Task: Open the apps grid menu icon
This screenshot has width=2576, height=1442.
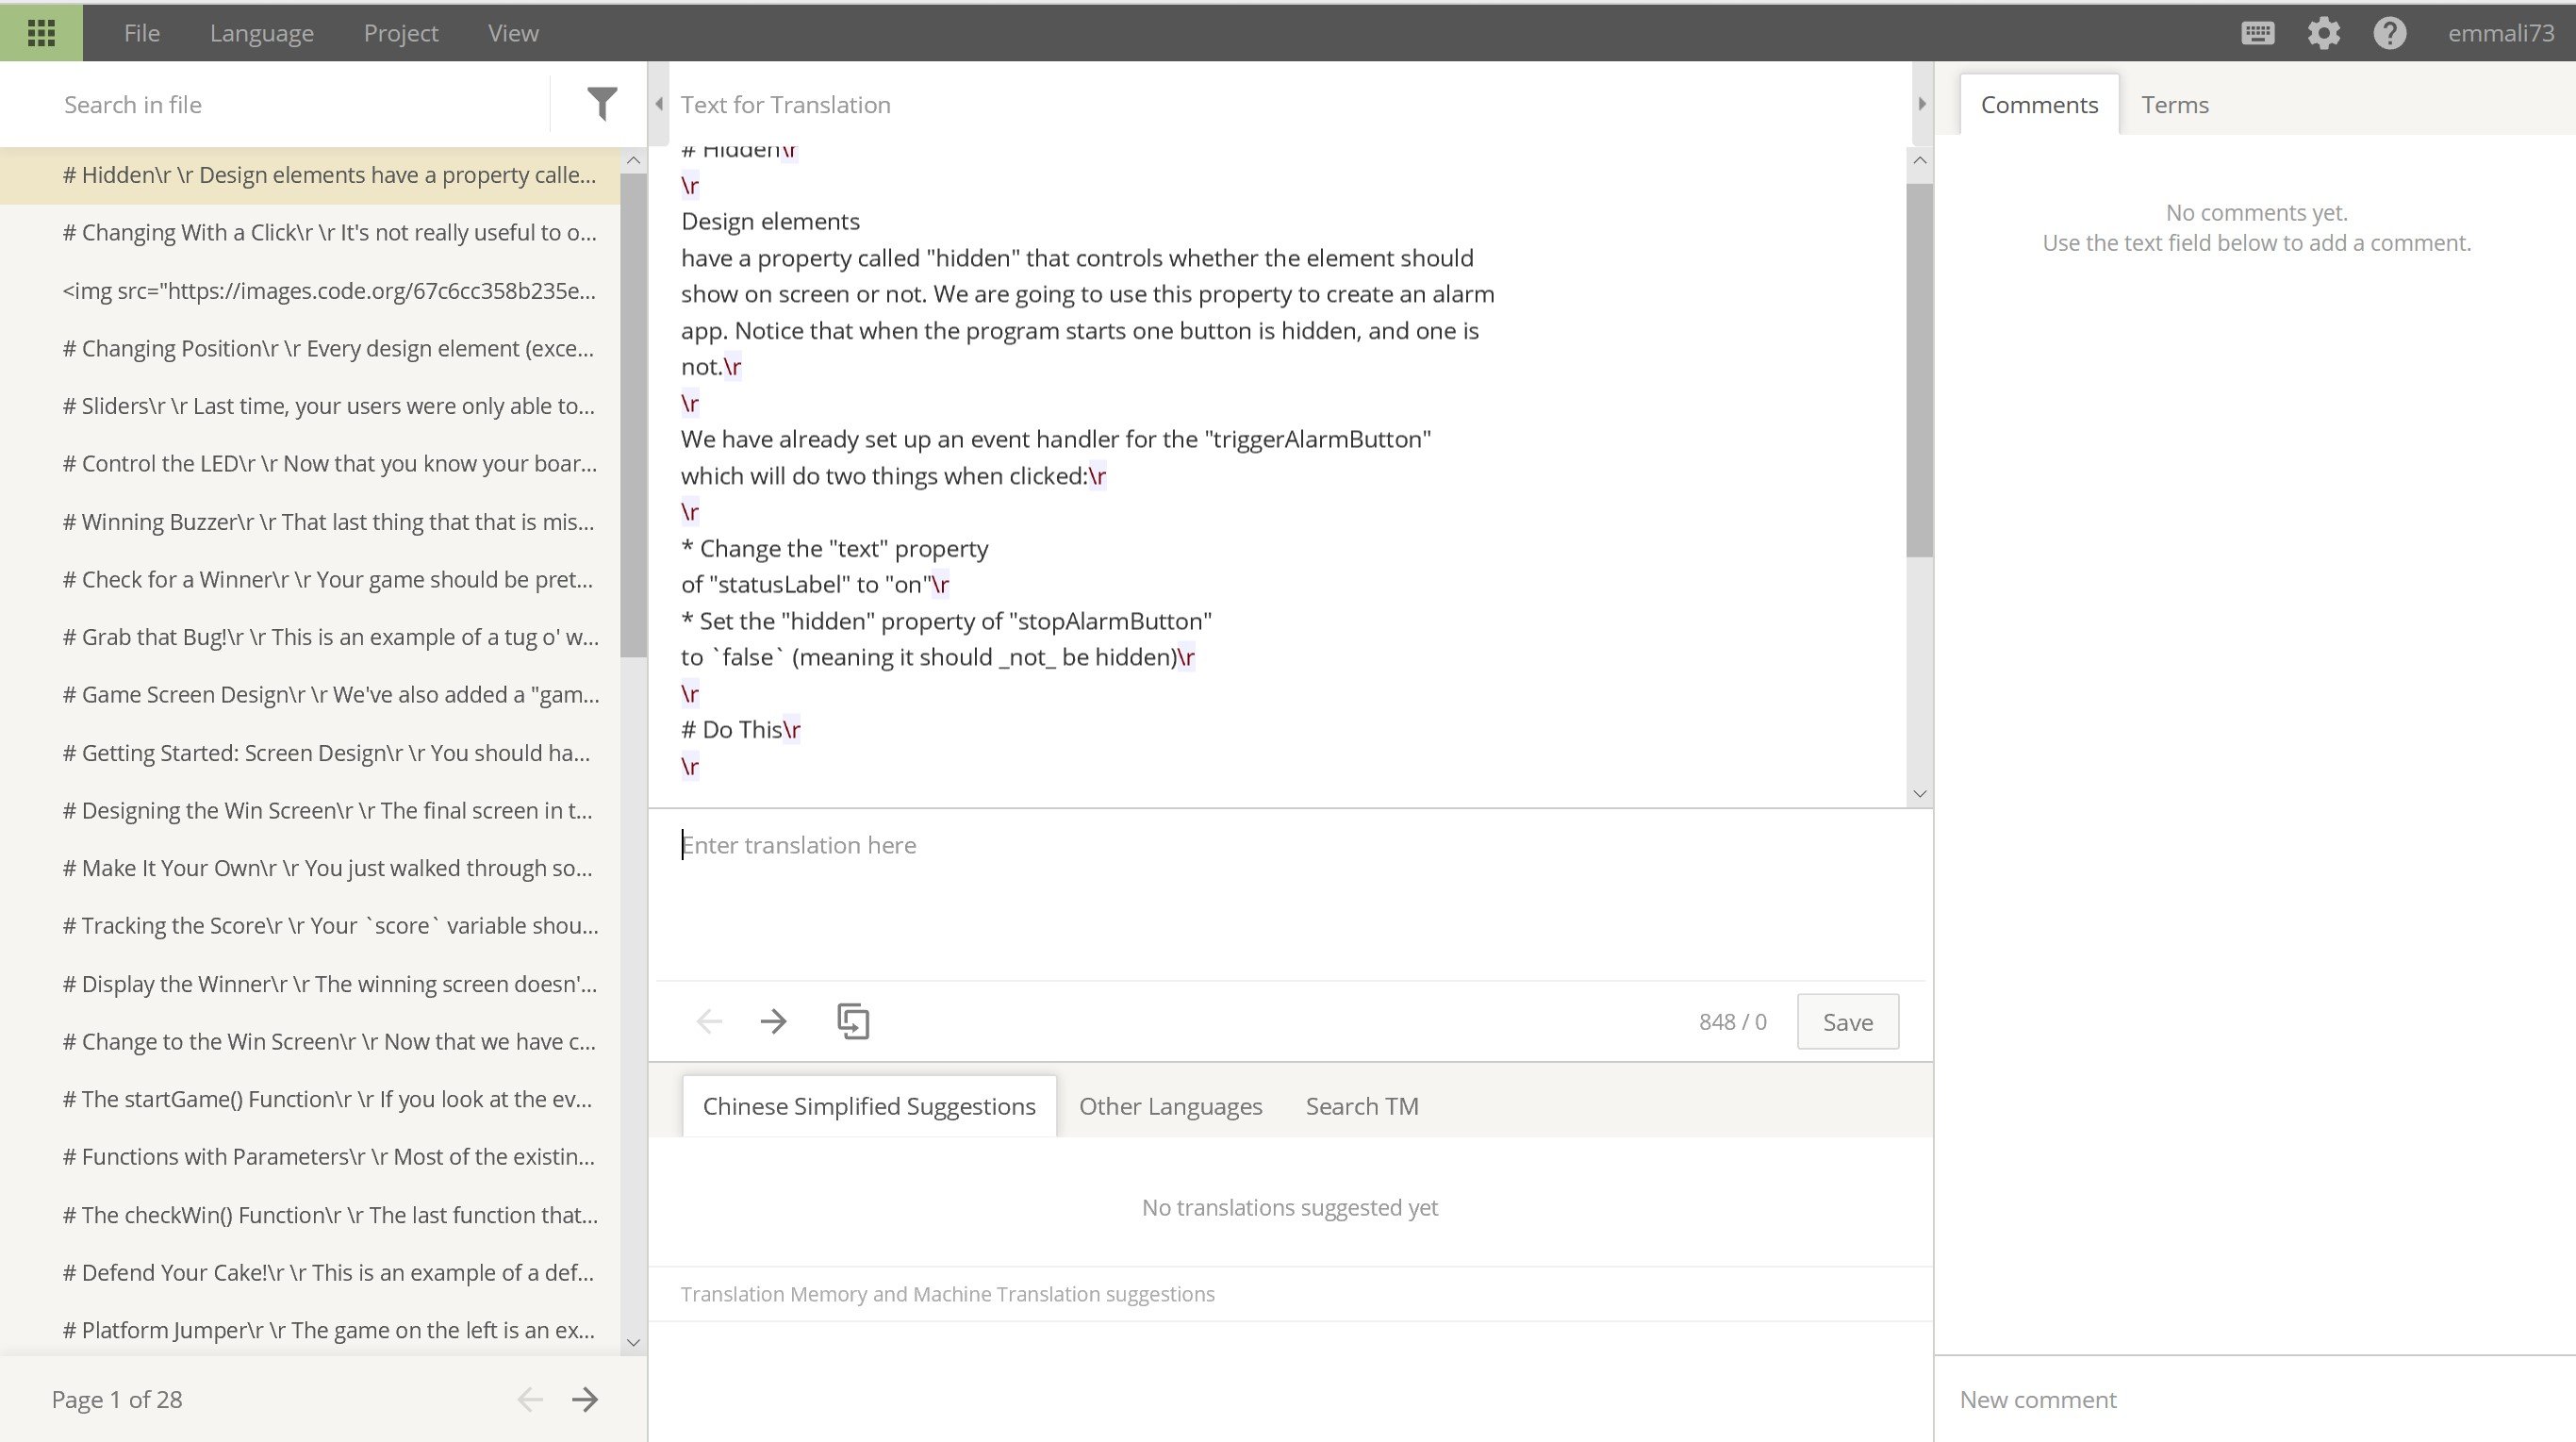Action: (x=41, y=33)
